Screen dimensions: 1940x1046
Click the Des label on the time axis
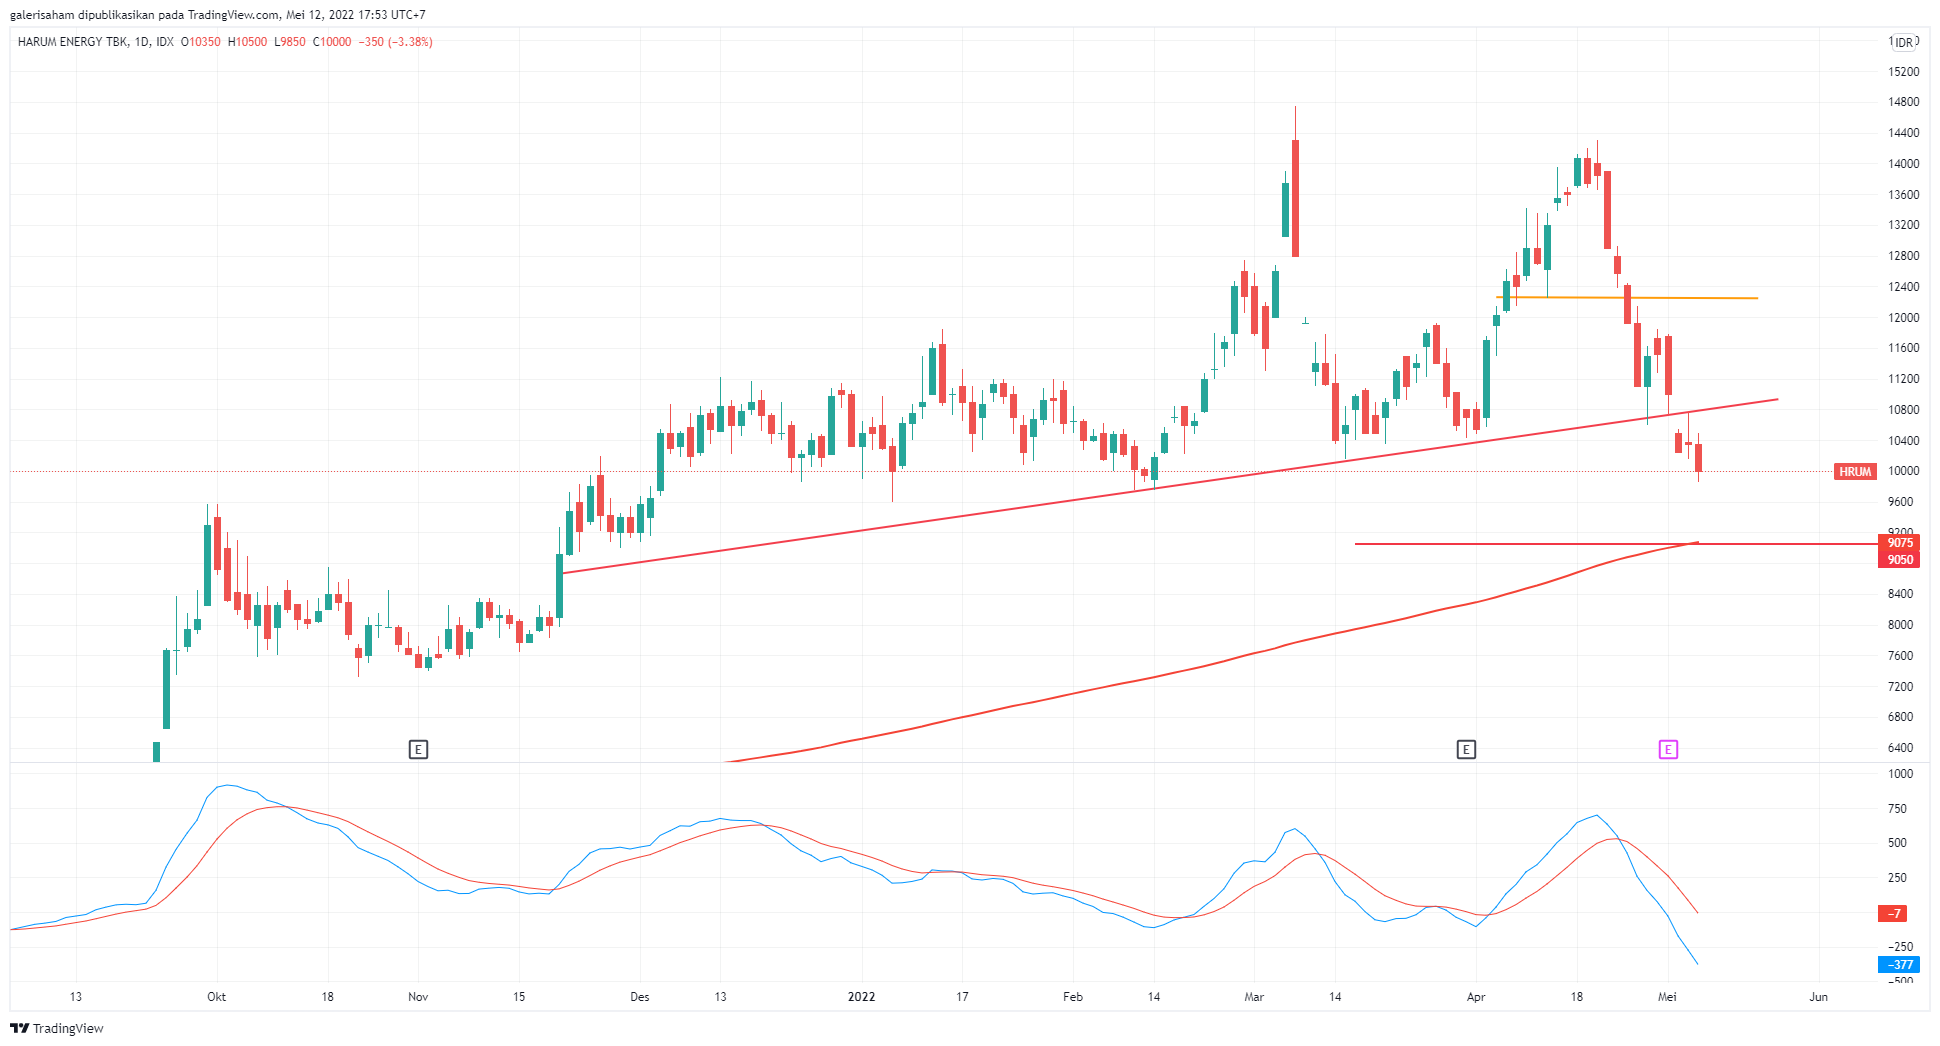640,997
